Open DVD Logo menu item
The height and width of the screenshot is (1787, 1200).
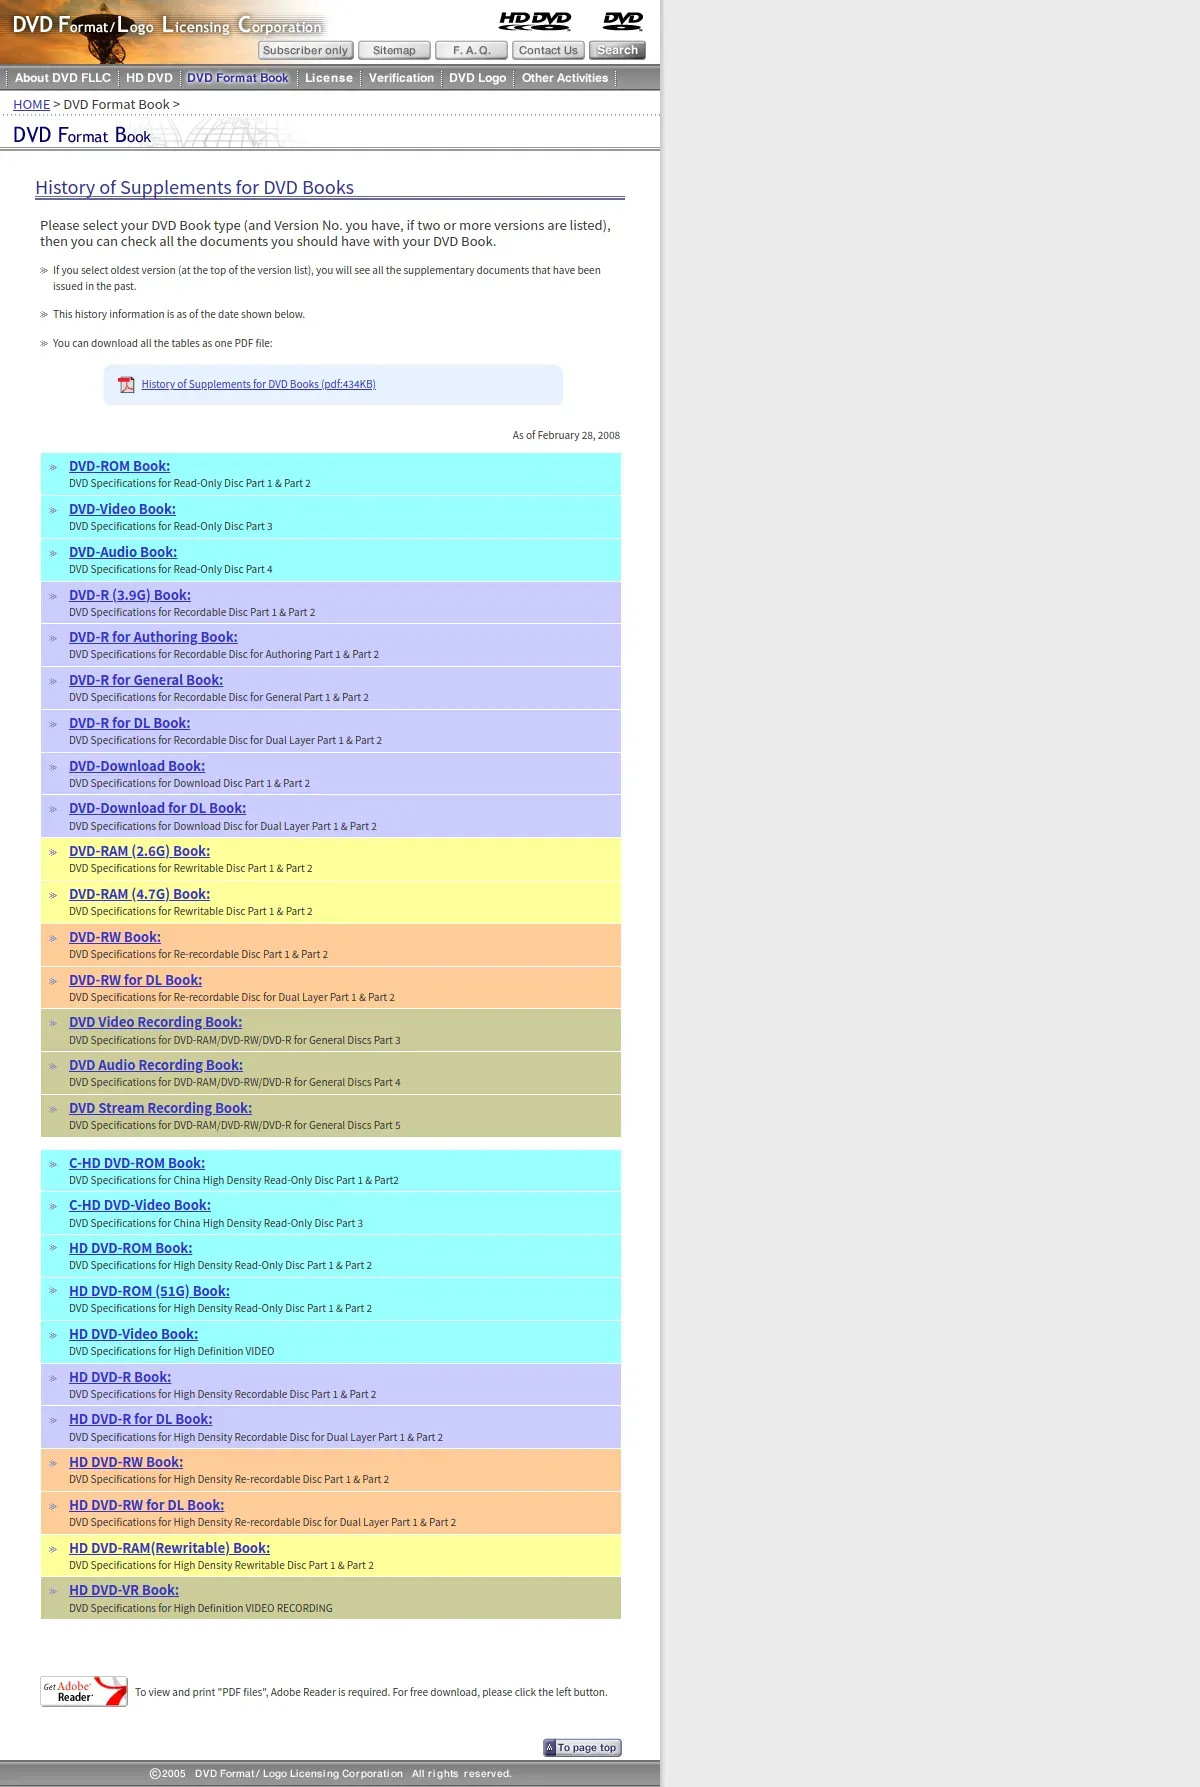[x=477, y=78]
